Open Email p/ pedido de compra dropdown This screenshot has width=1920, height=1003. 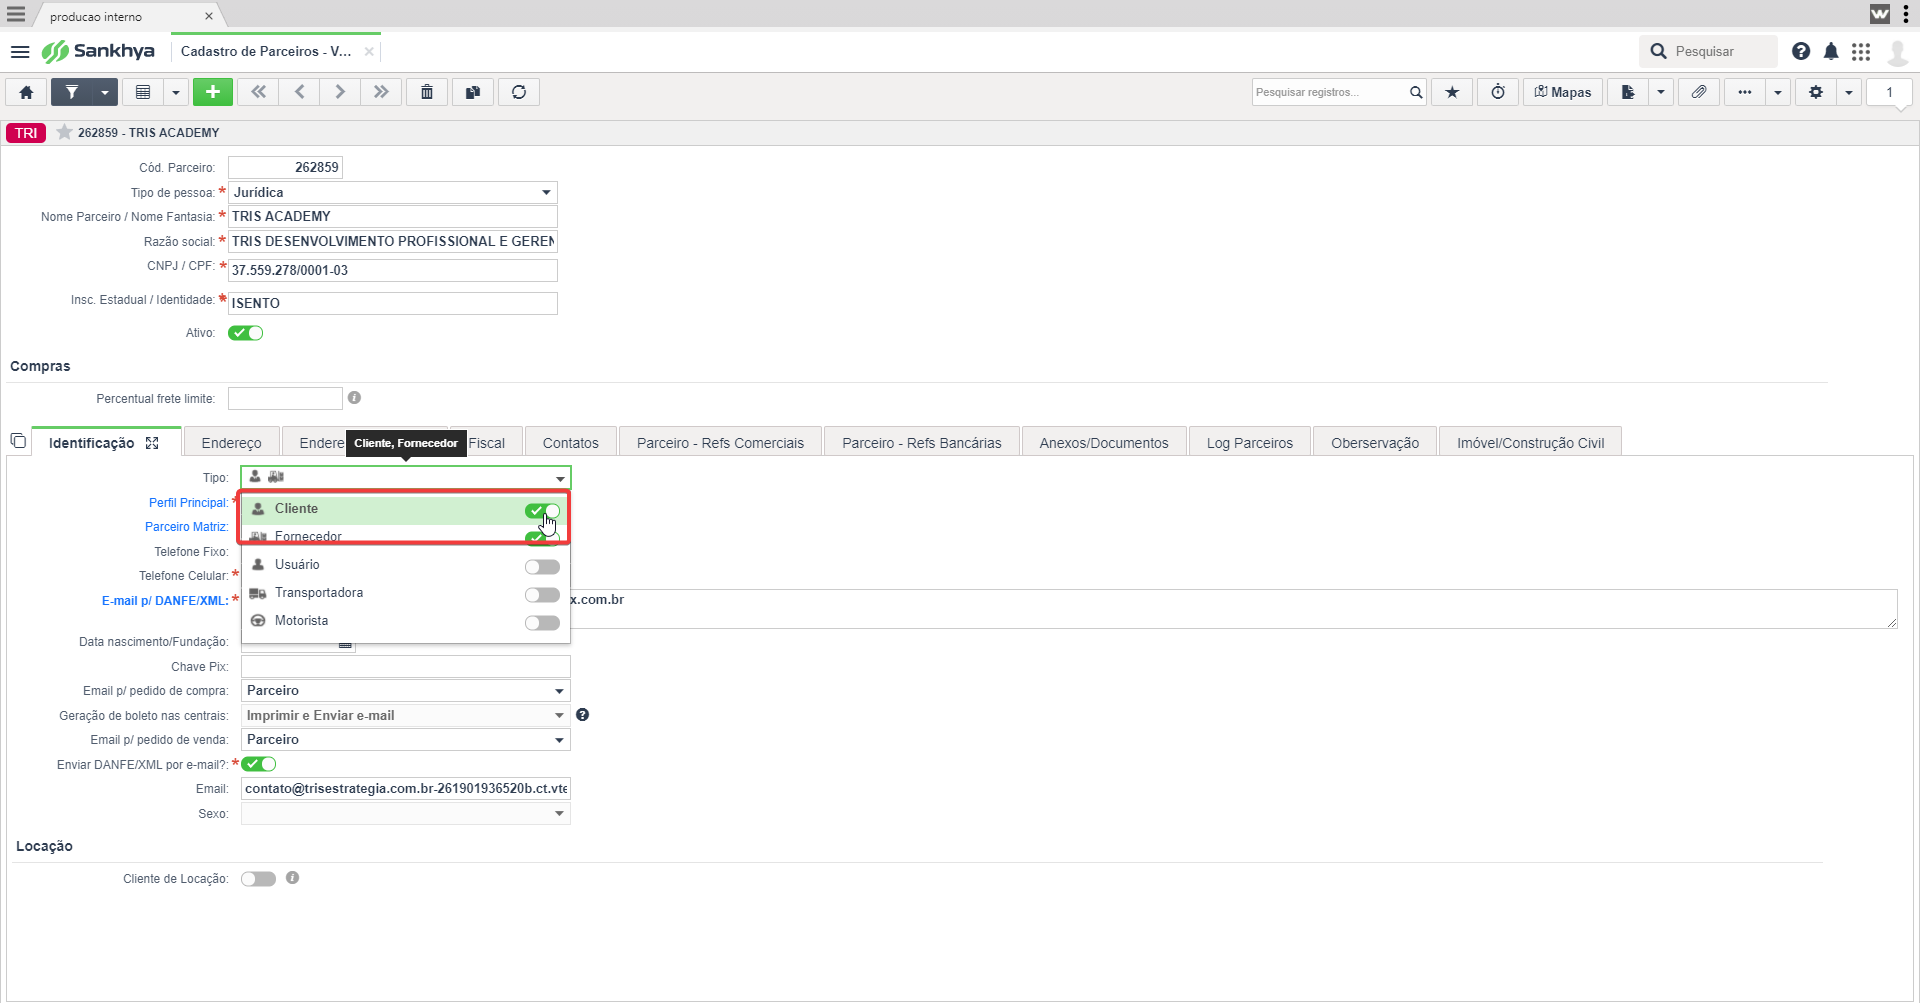[406, 691]
